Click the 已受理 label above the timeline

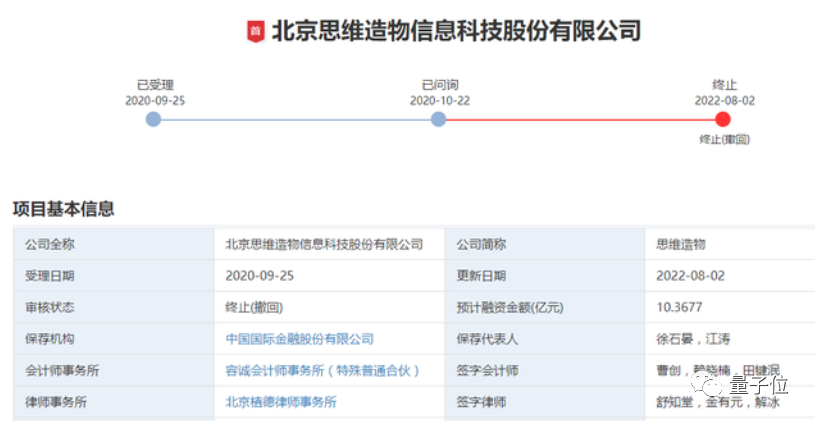(155, 85)
